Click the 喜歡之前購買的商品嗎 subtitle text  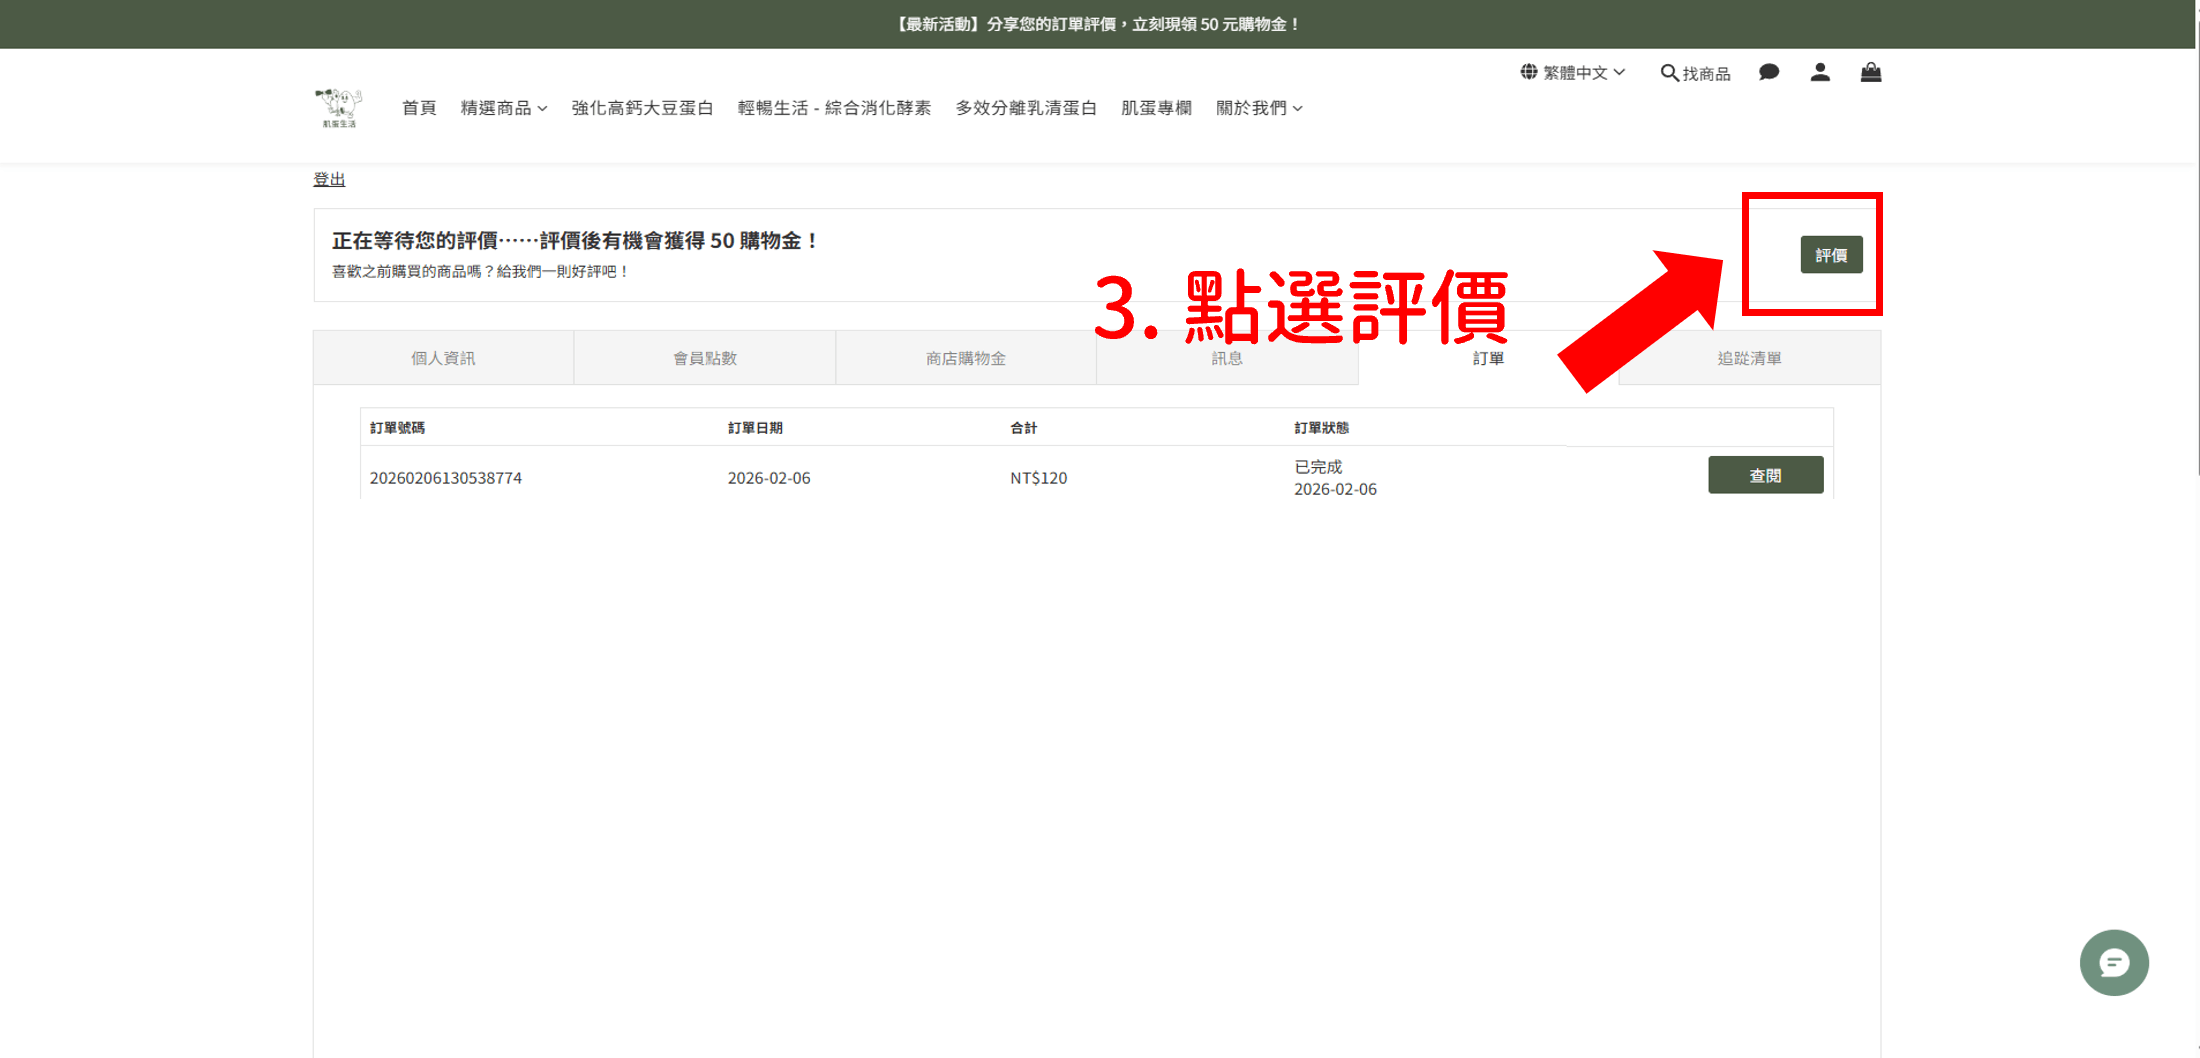(x=480, y=271)
